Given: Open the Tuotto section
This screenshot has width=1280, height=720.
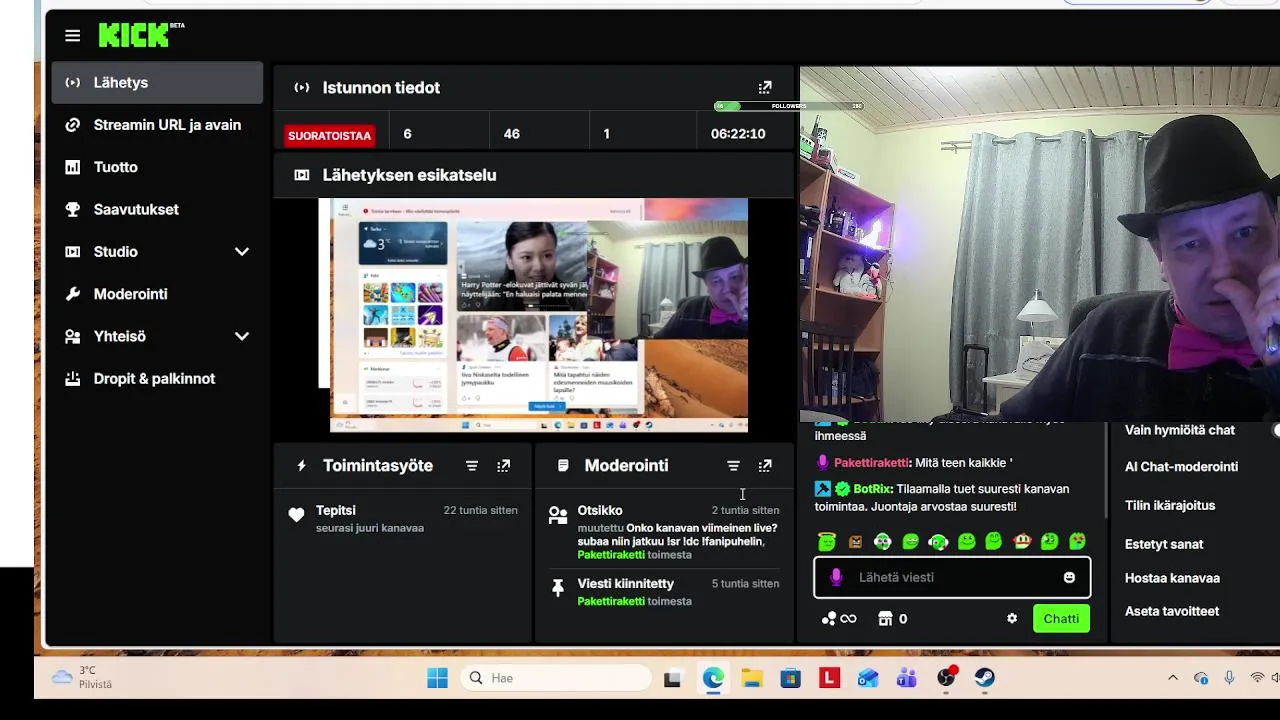Looking at the screenshot, I should pos(157,167).
